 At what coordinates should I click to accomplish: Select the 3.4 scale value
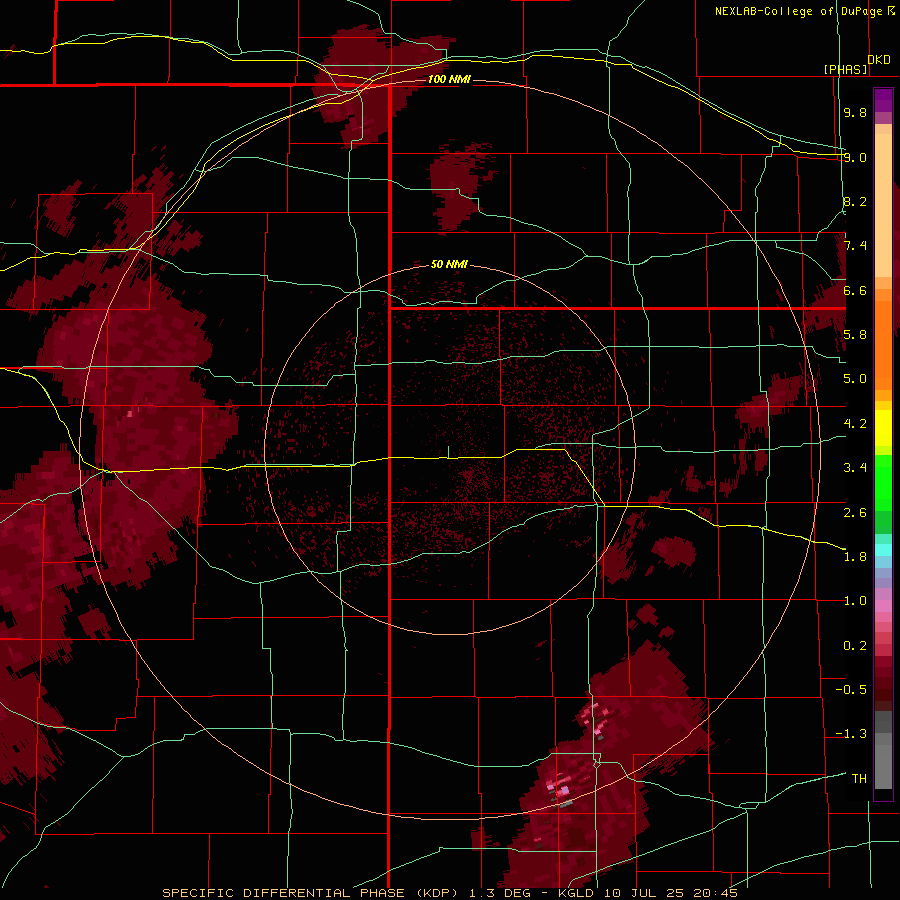[x=855, y=468]
